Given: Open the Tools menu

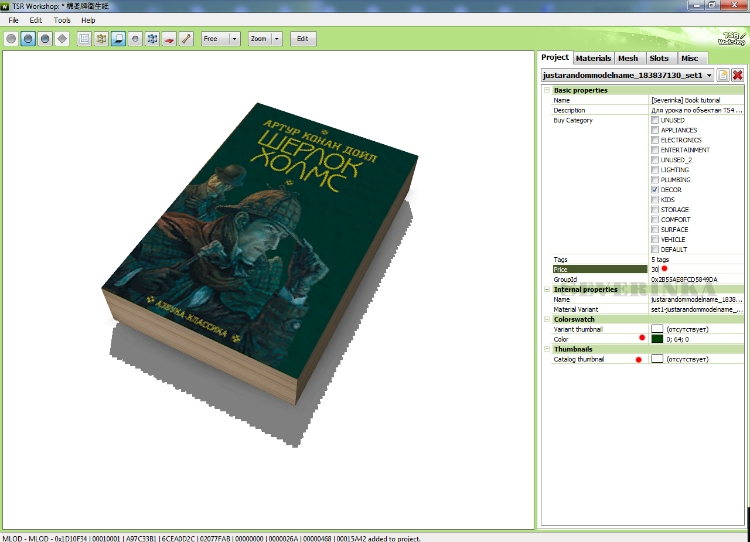Looking at the screenshot, I should [x=62, y=20].
